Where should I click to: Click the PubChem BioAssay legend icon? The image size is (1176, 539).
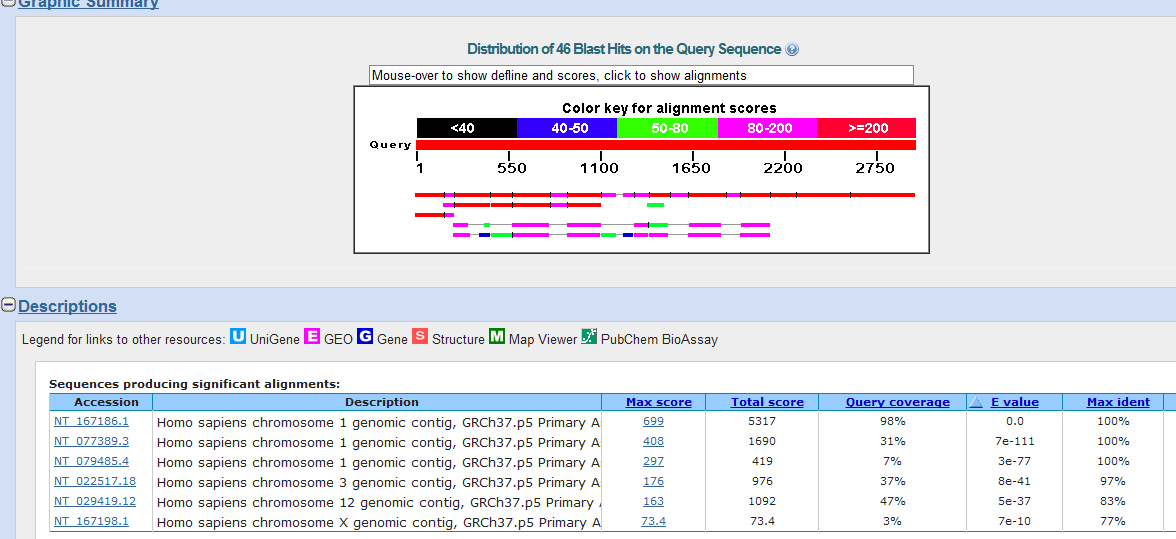[x=589, y=337]
